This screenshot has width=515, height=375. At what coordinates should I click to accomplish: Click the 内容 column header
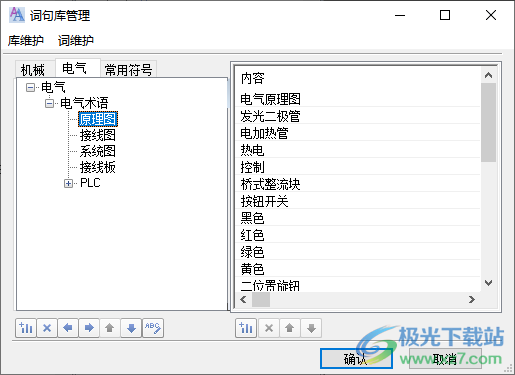(253, 78)
